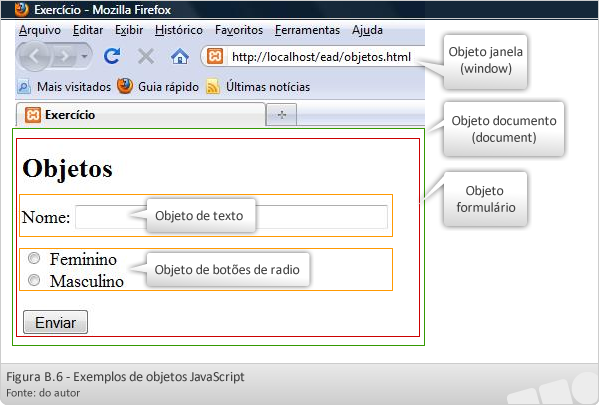Open the Arquivo menu
The width and height of the screenshot is (599, 405).
40,30
